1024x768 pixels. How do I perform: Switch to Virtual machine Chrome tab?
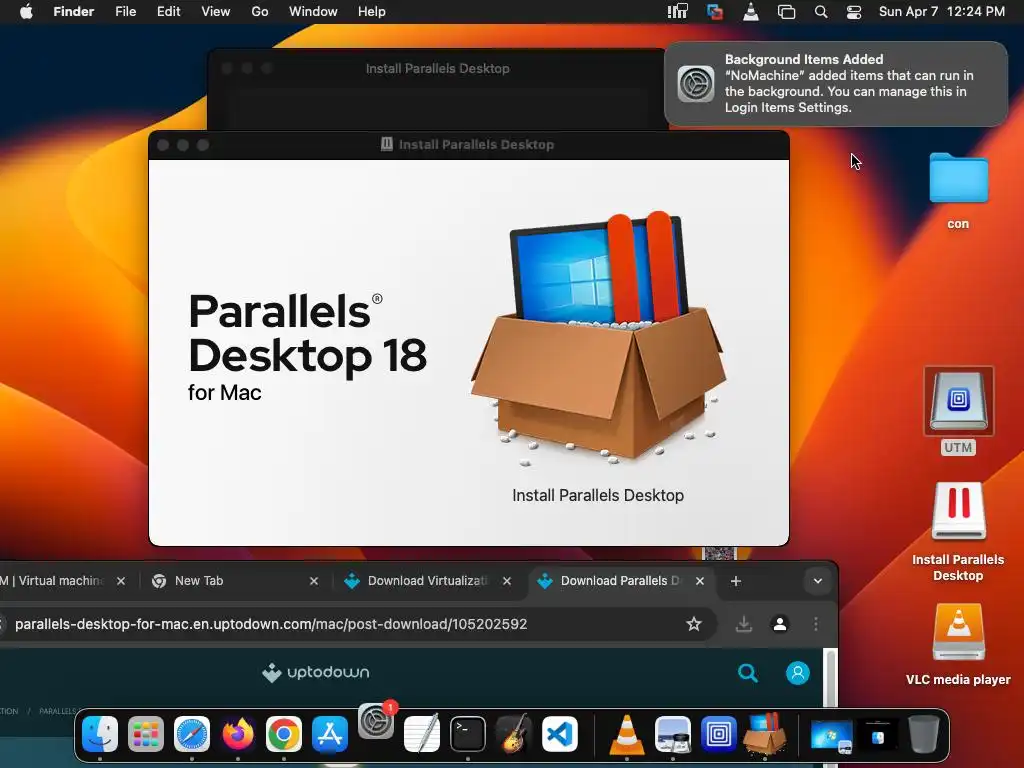click(x=51, y=581)
